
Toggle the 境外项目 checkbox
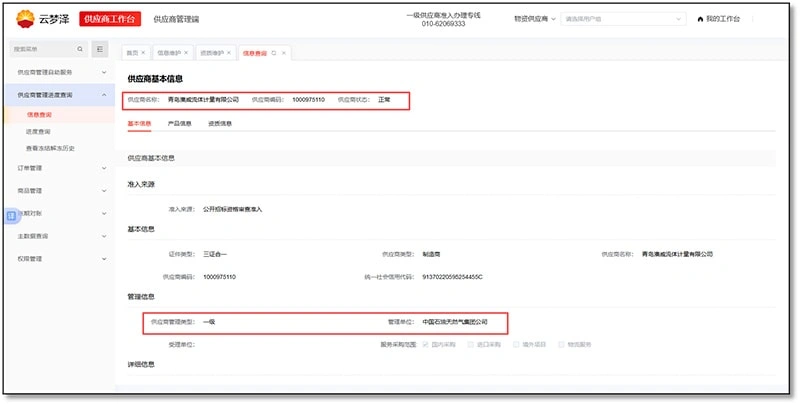516,344
